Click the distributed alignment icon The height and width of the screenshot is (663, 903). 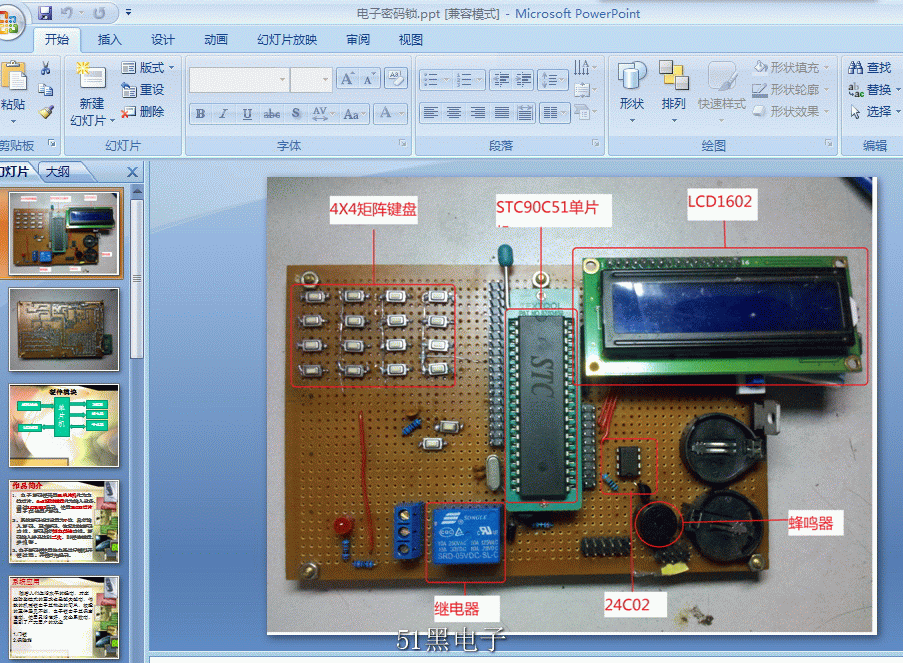coord(525,113)
